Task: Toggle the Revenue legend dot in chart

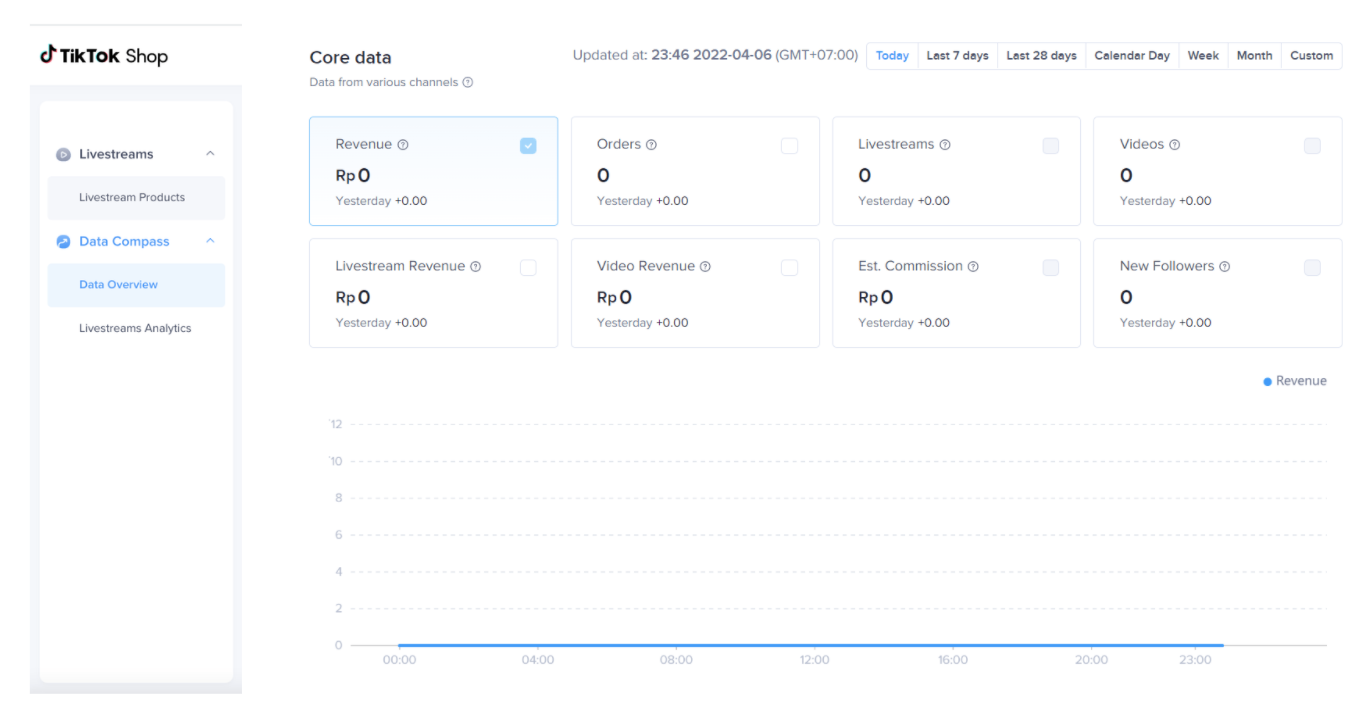Action: coord(1268,381)
